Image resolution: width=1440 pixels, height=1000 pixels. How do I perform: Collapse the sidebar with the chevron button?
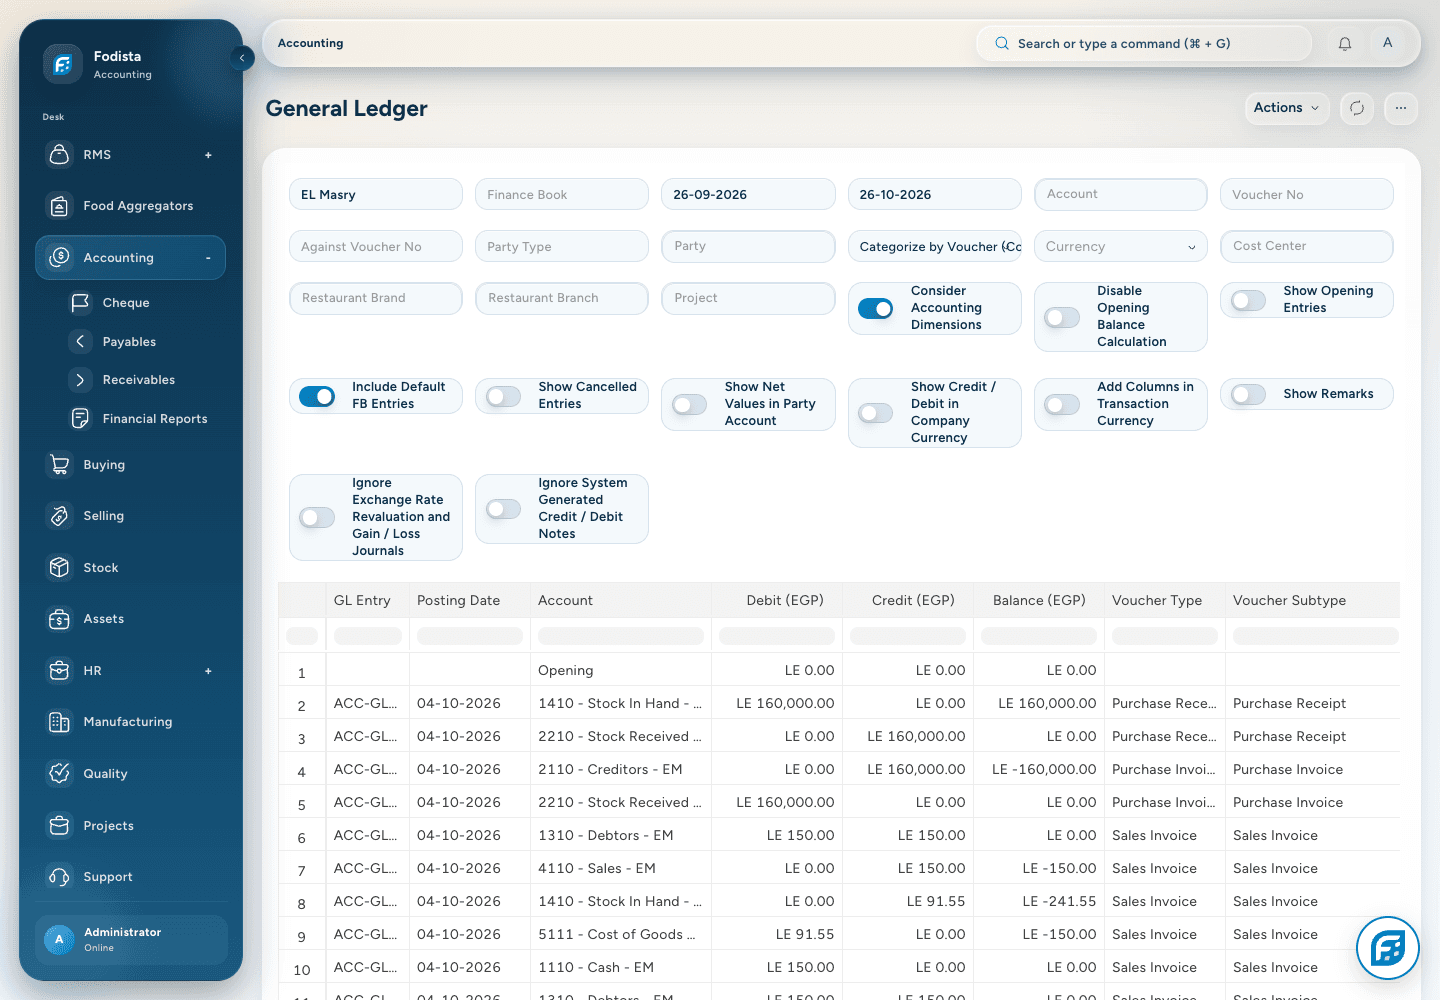[242, 58]
